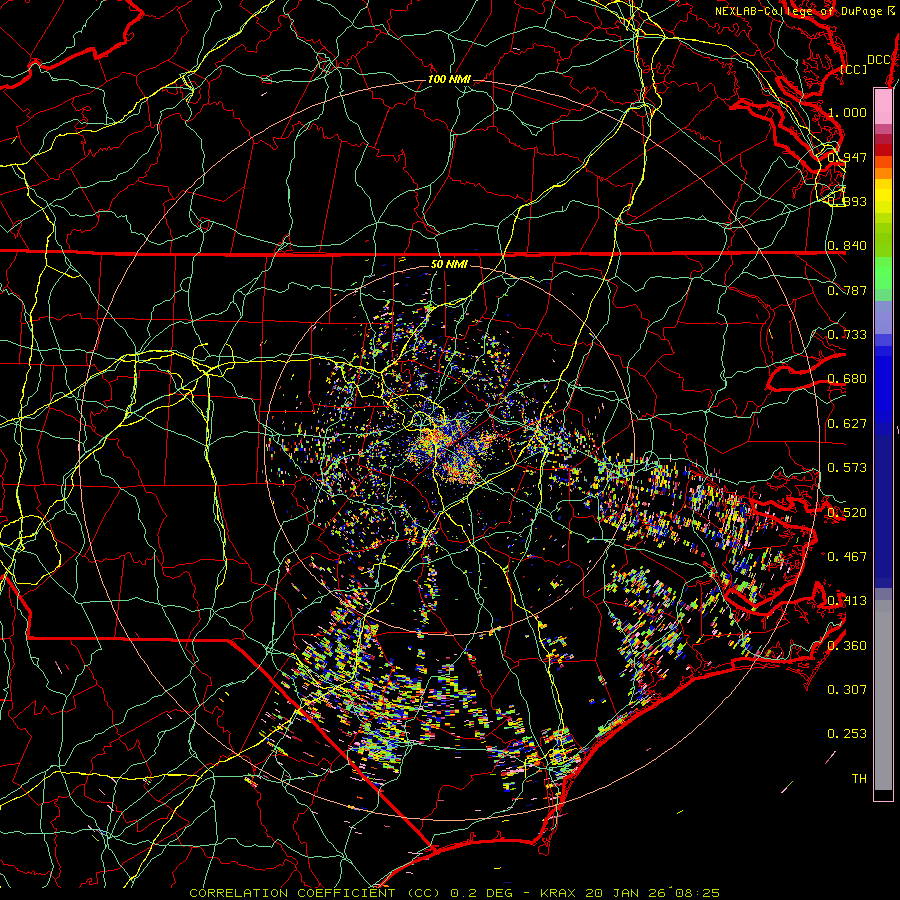Image resolution: width=900 pixels, height=900 pixels.
Task: Click the 100 NMI range ring label
Action: 449,79
